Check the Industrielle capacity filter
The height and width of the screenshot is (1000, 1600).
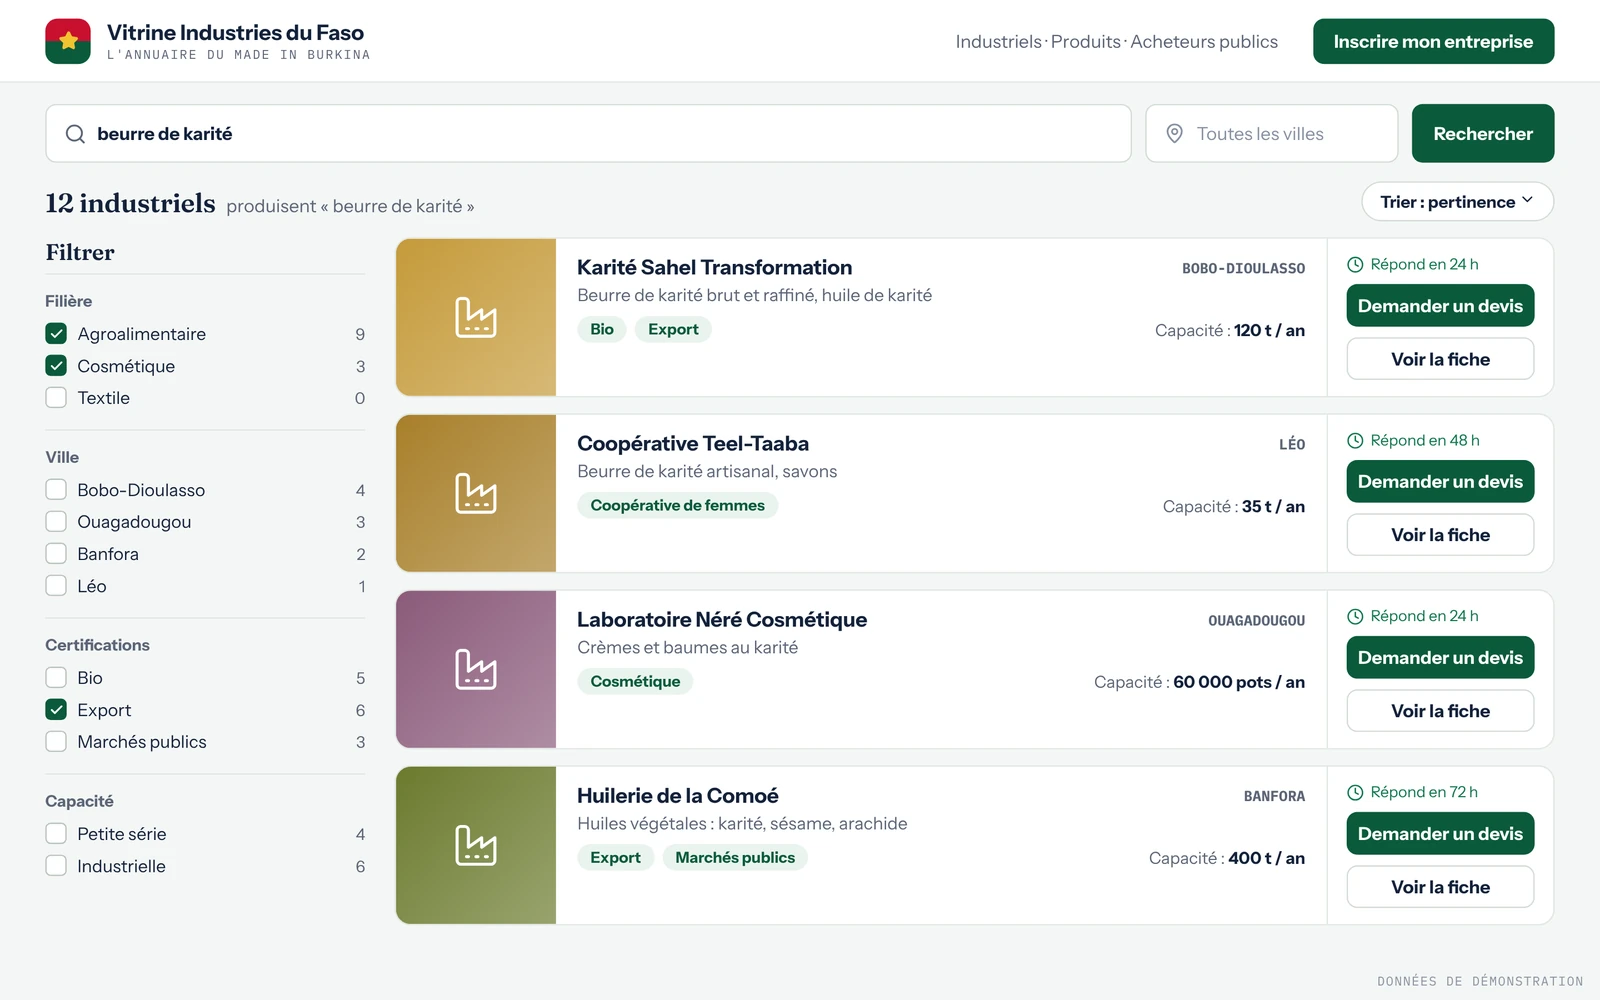(56, 866)
